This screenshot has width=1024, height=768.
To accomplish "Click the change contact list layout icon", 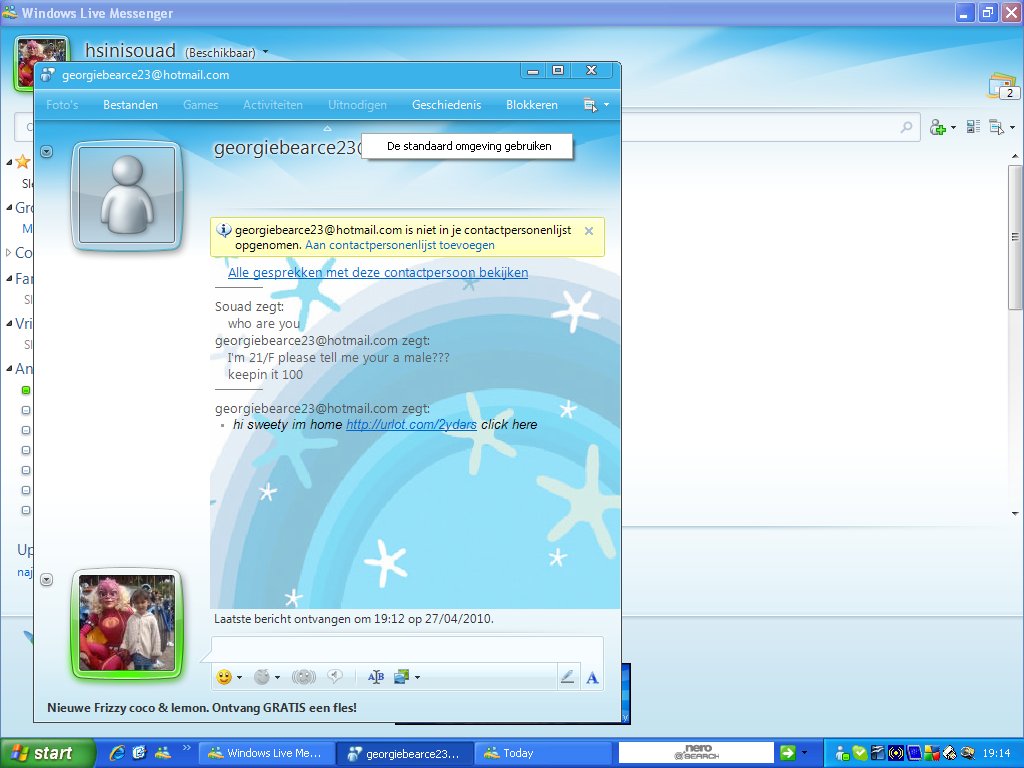I will pyautogui.click(x=973, y=127).
